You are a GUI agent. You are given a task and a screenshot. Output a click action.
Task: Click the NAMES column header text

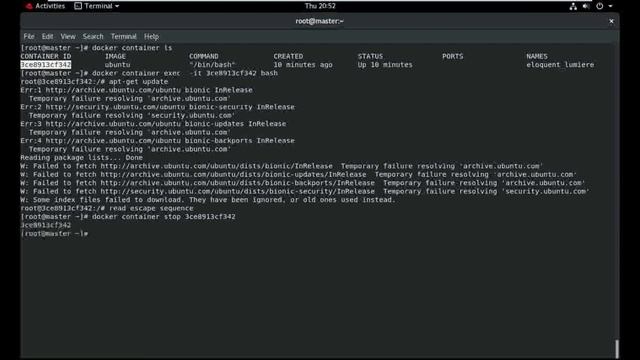click(x=537, y=56)
